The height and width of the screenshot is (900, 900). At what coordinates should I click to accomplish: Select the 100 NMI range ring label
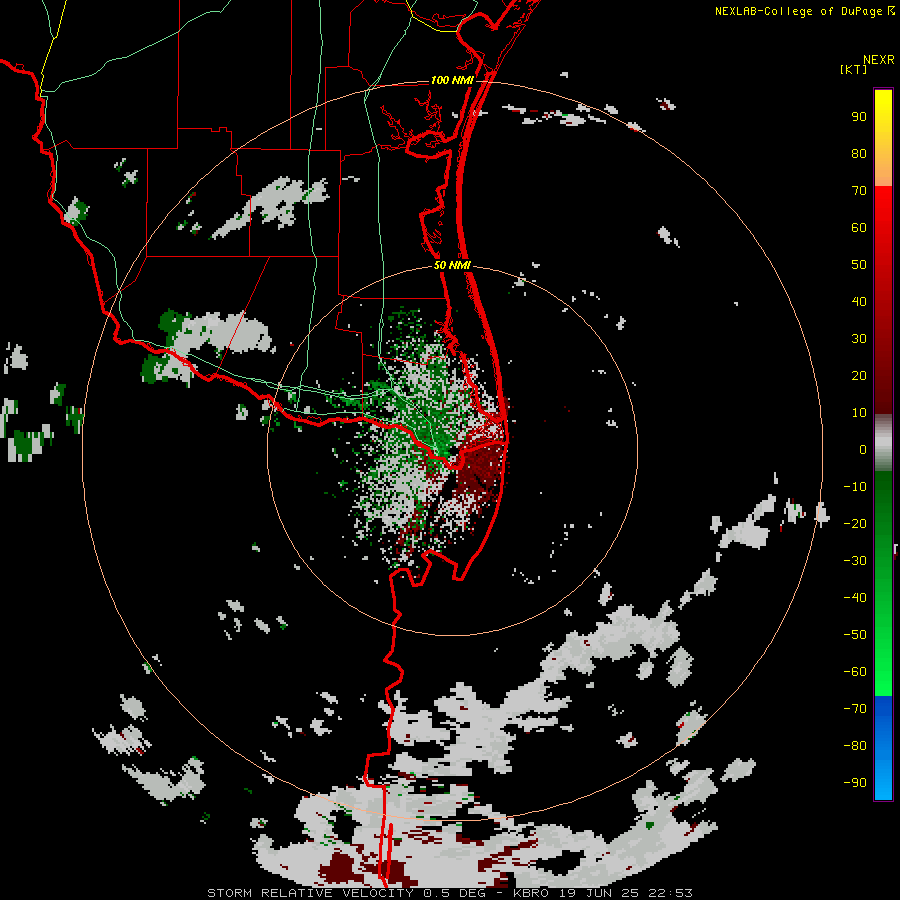click(452, 80)
